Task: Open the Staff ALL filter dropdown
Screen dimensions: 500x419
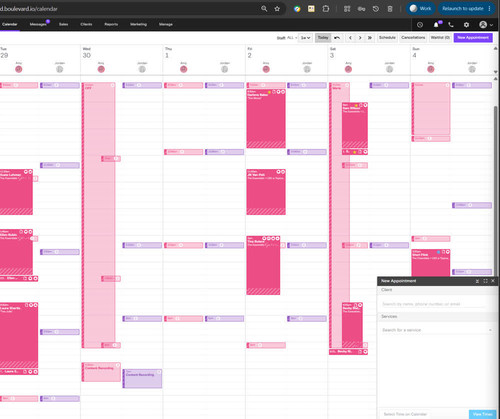Action: click(287, 38)
